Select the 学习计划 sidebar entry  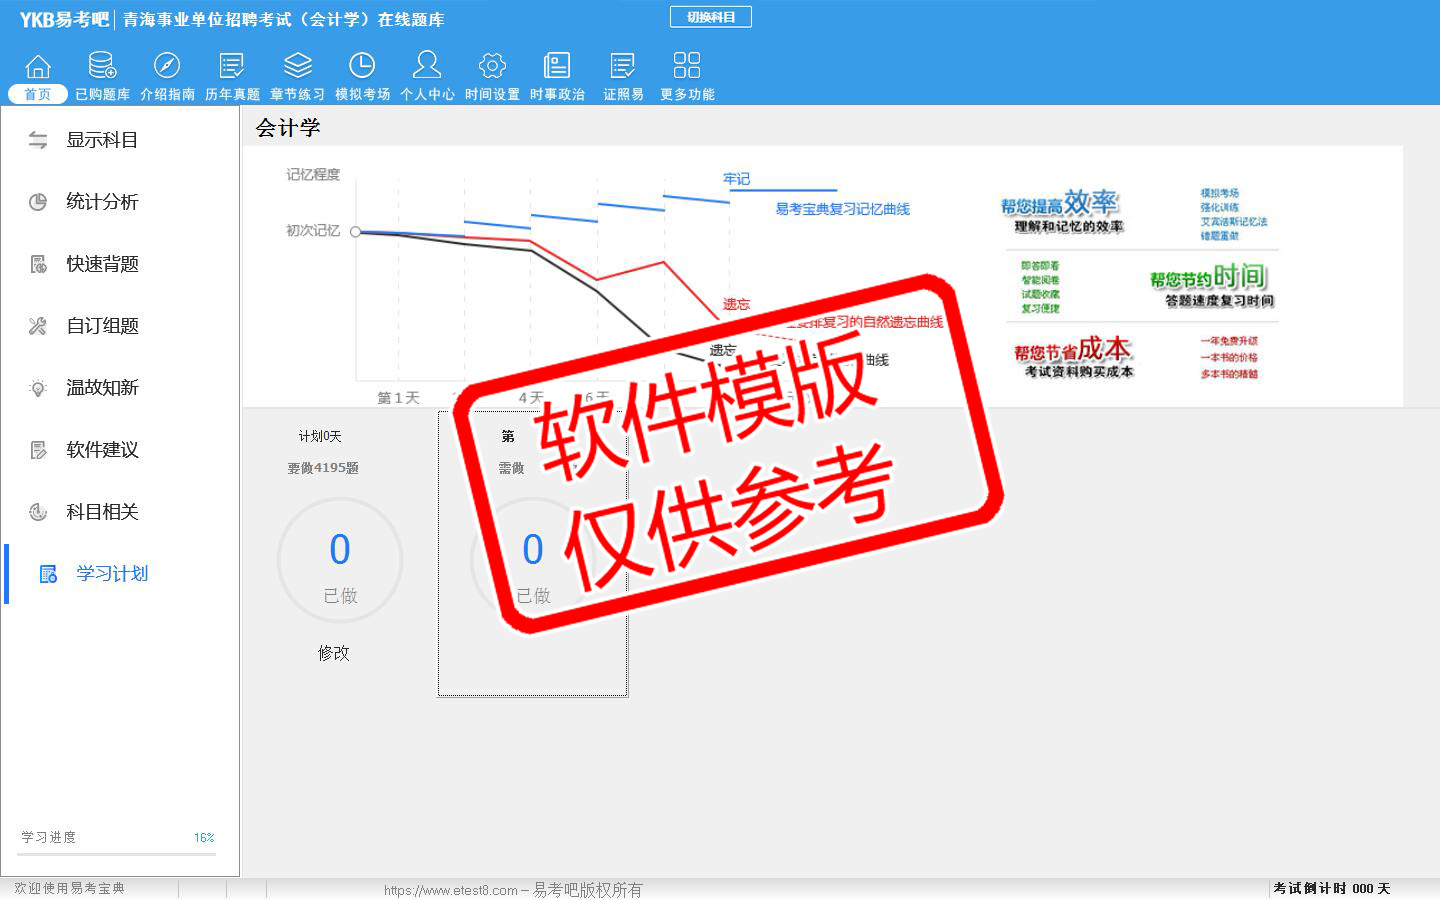tap(111, 574)
